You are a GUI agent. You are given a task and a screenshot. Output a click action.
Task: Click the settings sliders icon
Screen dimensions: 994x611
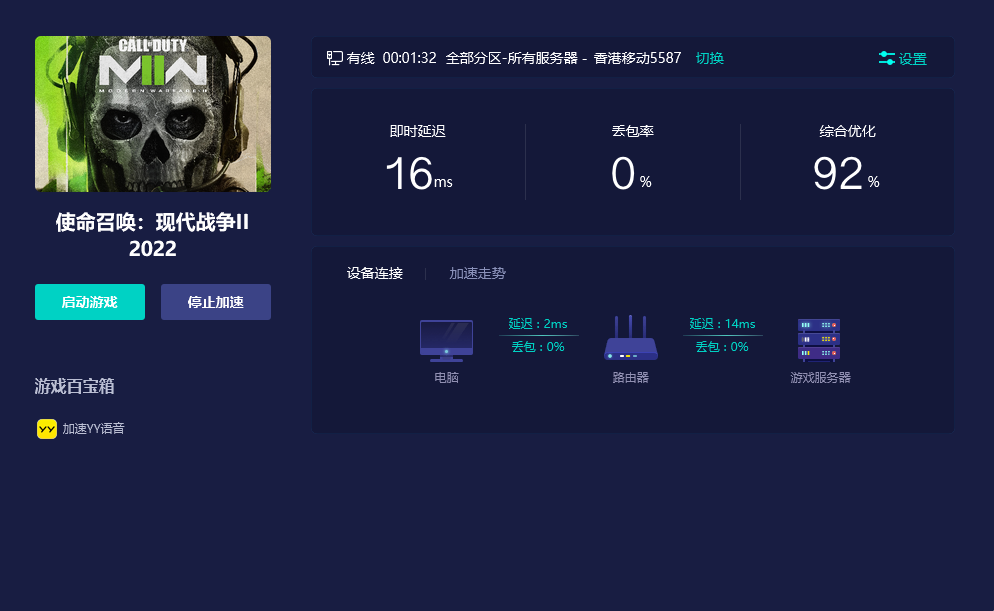[x=886, y=59]
